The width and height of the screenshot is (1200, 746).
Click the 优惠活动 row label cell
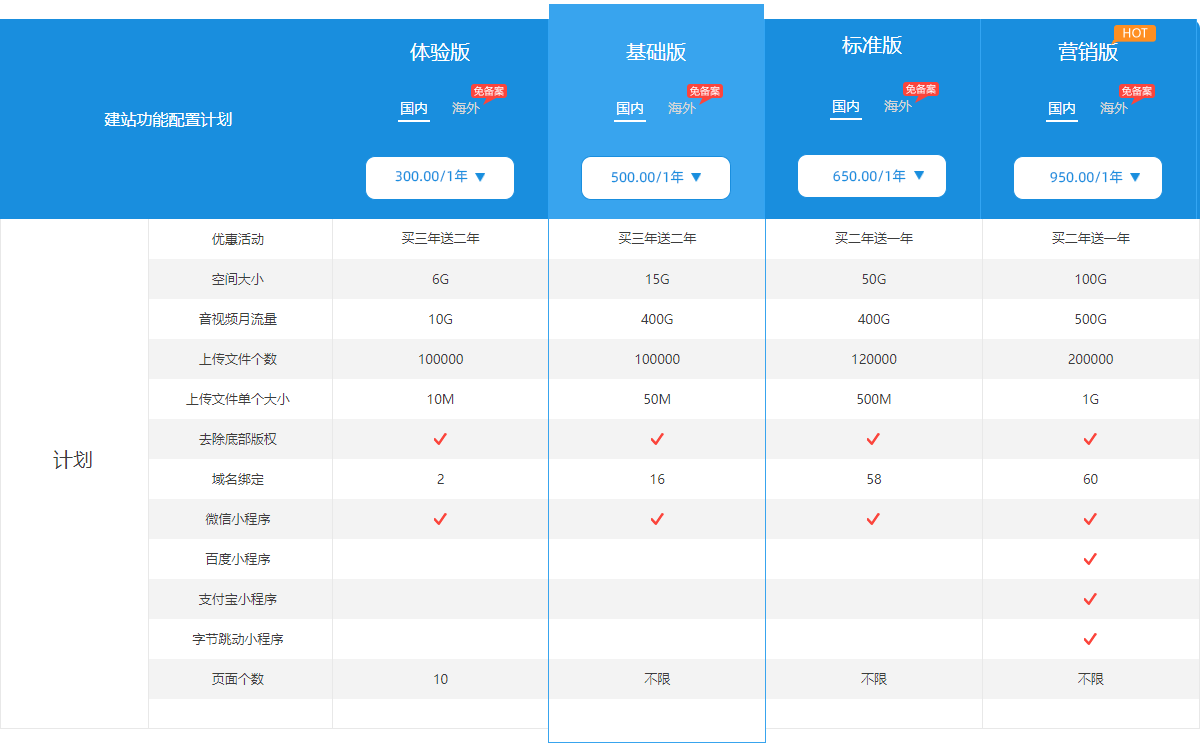click(240, 239)
